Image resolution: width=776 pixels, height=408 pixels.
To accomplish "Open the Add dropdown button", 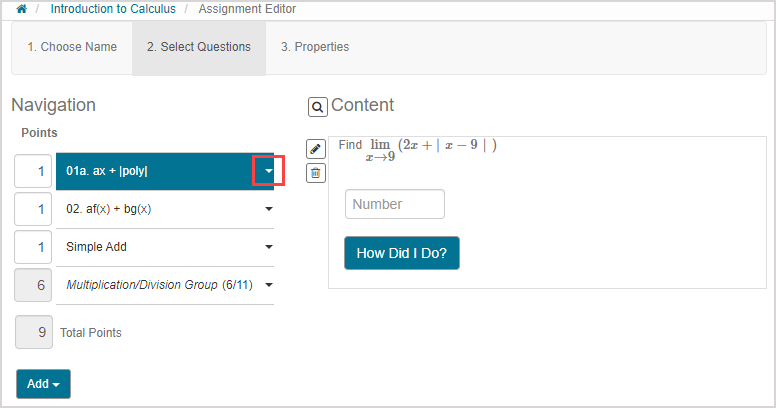I will [43, 384].
